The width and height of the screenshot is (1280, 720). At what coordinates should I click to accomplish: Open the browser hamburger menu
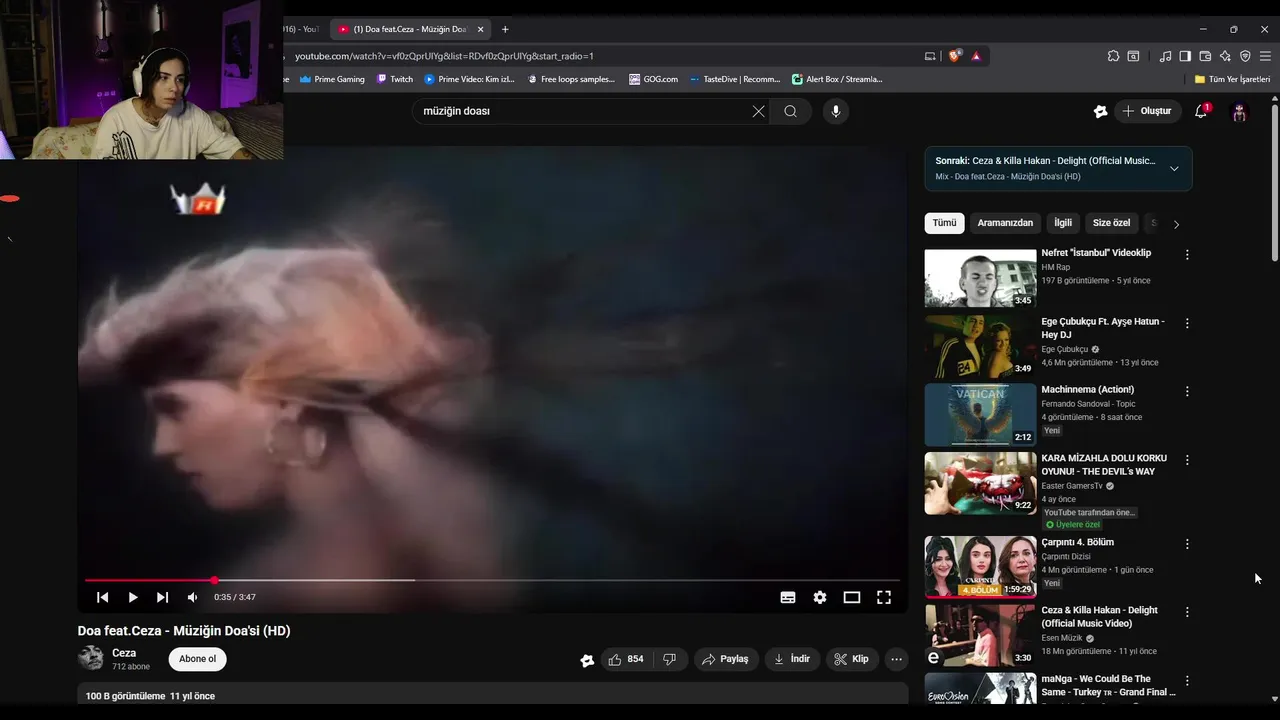(1266, 56)
